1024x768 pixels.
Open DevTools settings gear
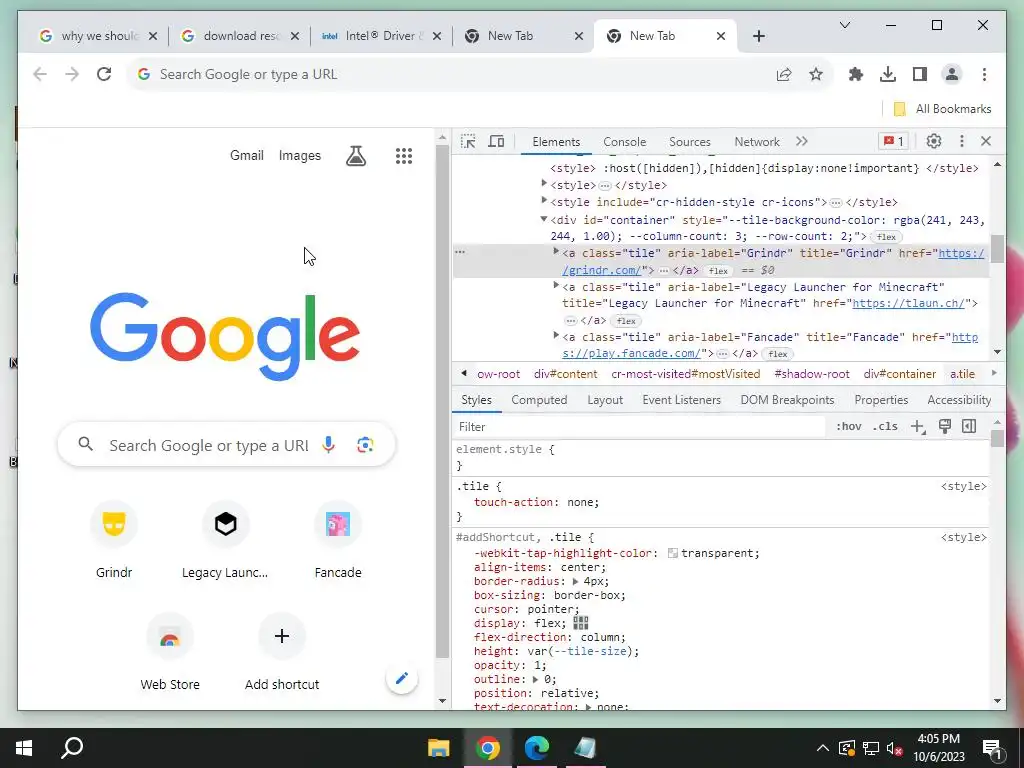[x=934, y=141]
